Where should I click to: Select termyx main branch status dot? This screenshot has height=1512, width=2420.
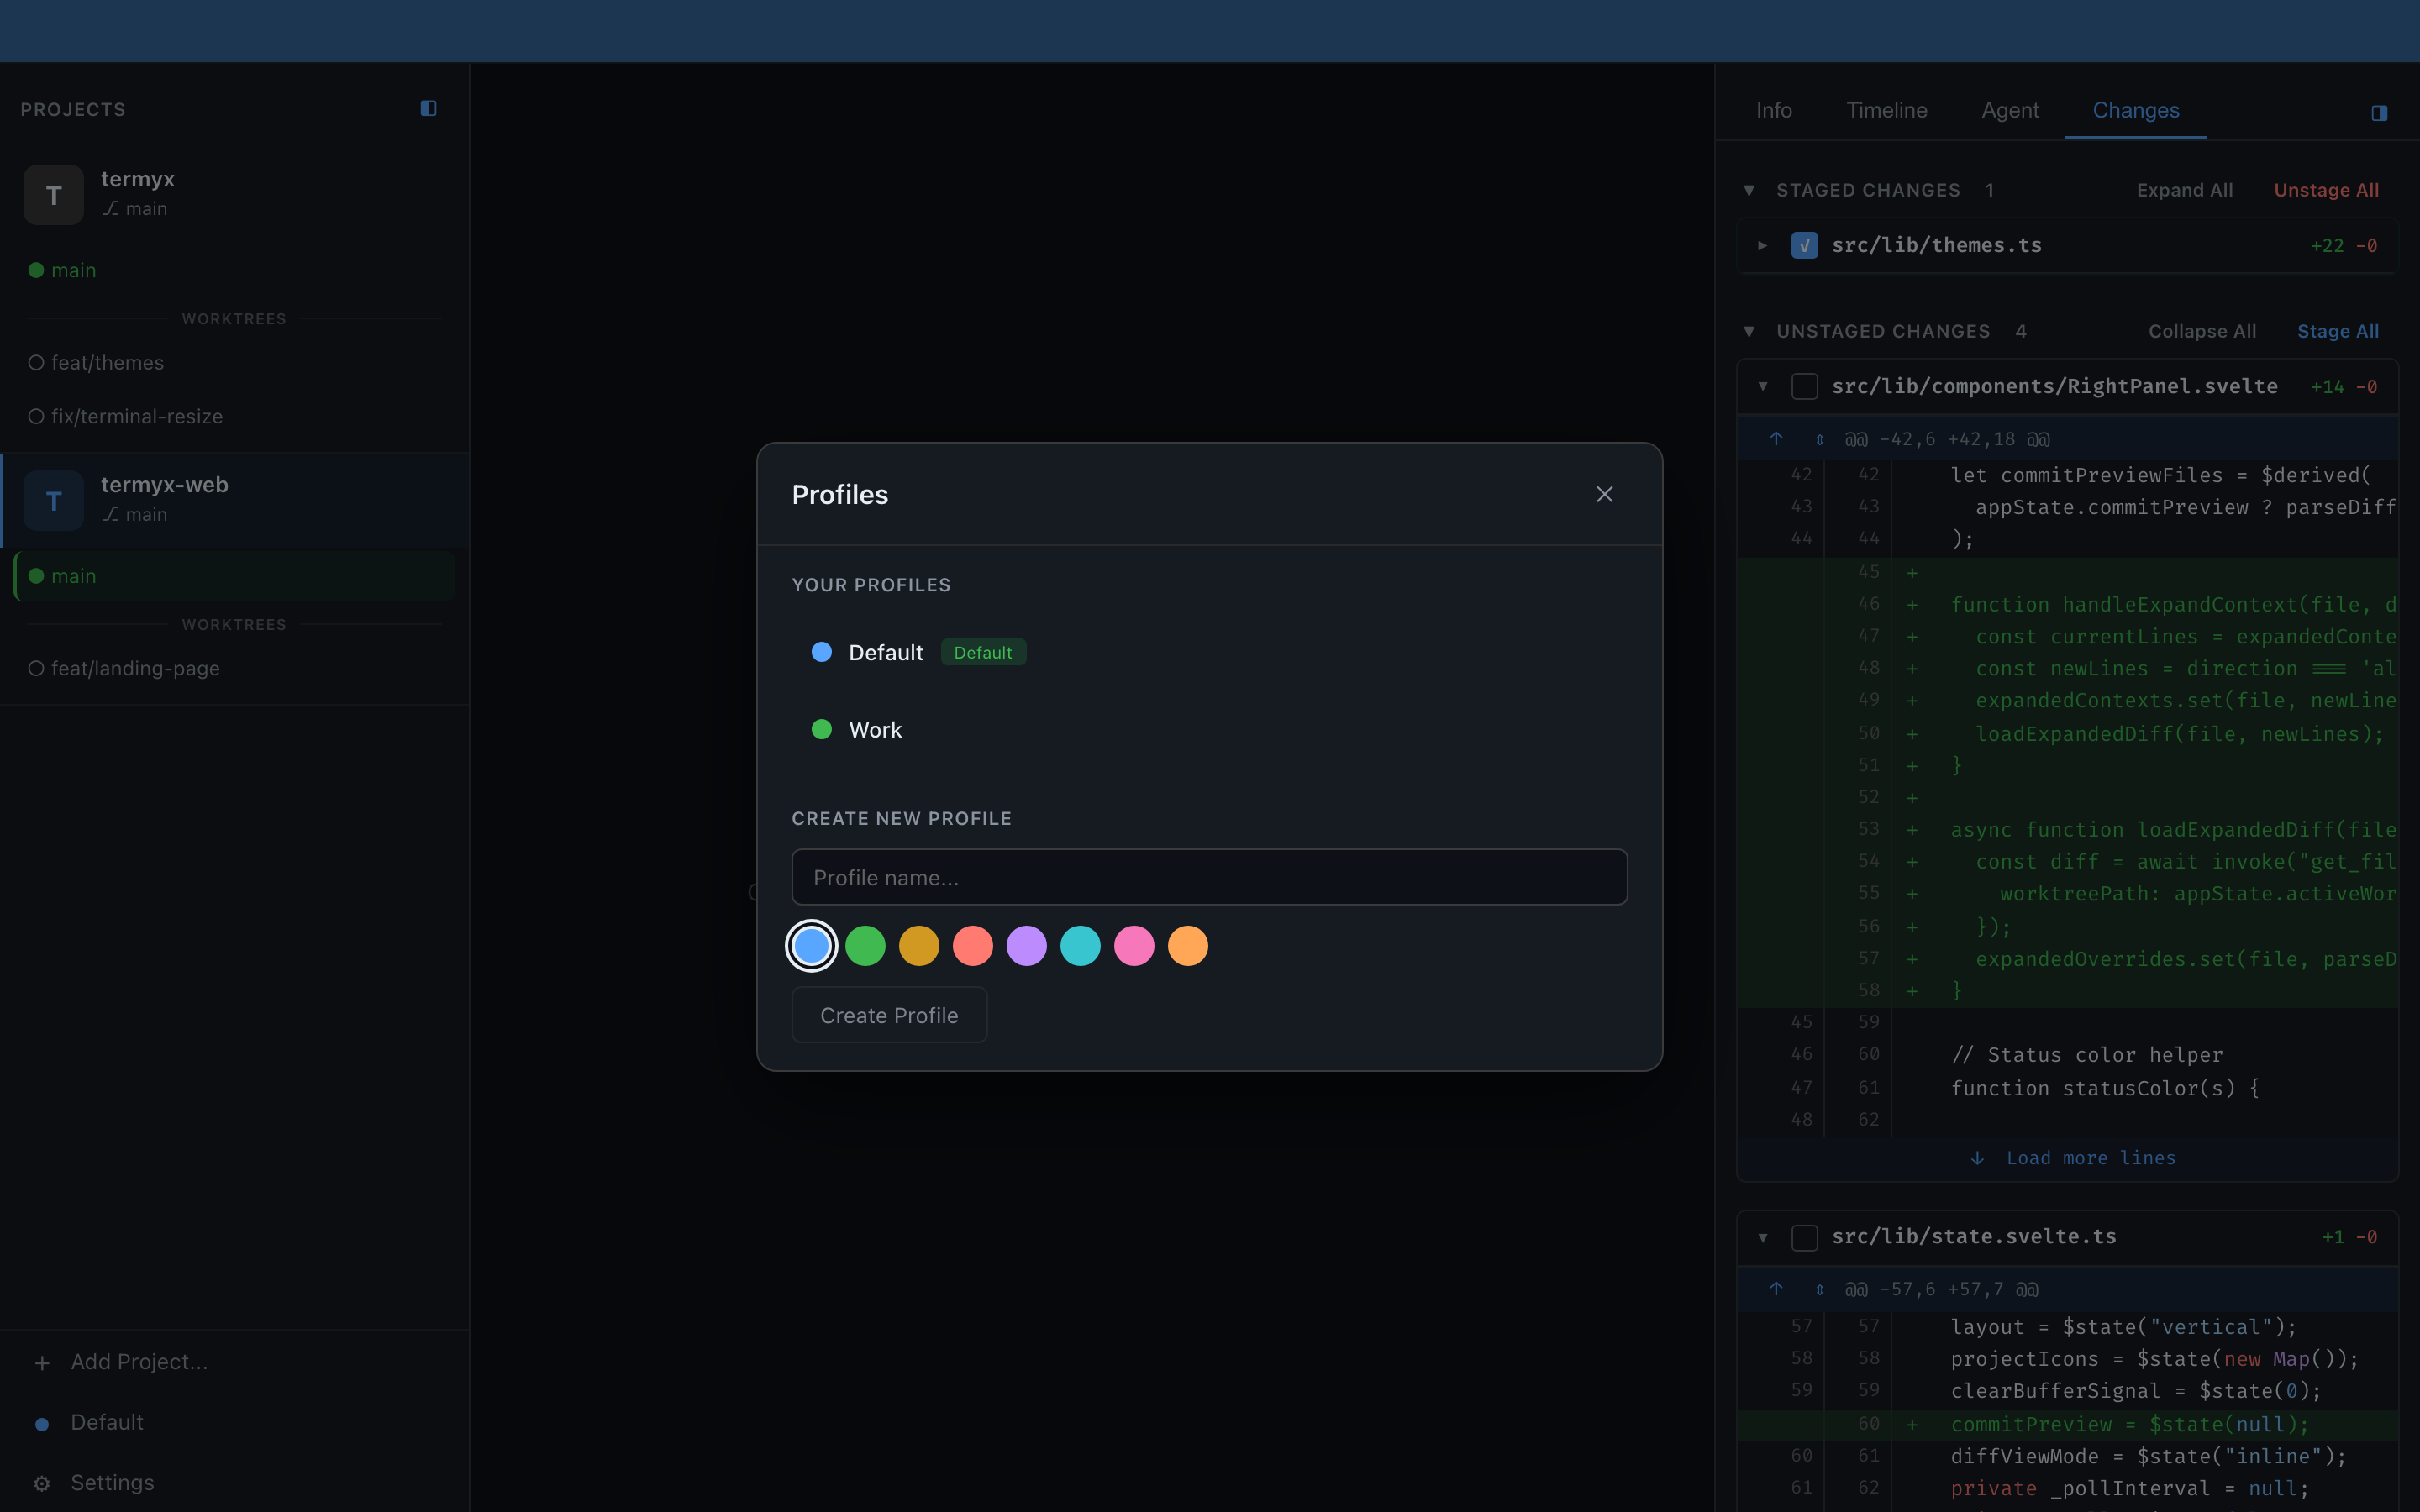click(36, 270)
